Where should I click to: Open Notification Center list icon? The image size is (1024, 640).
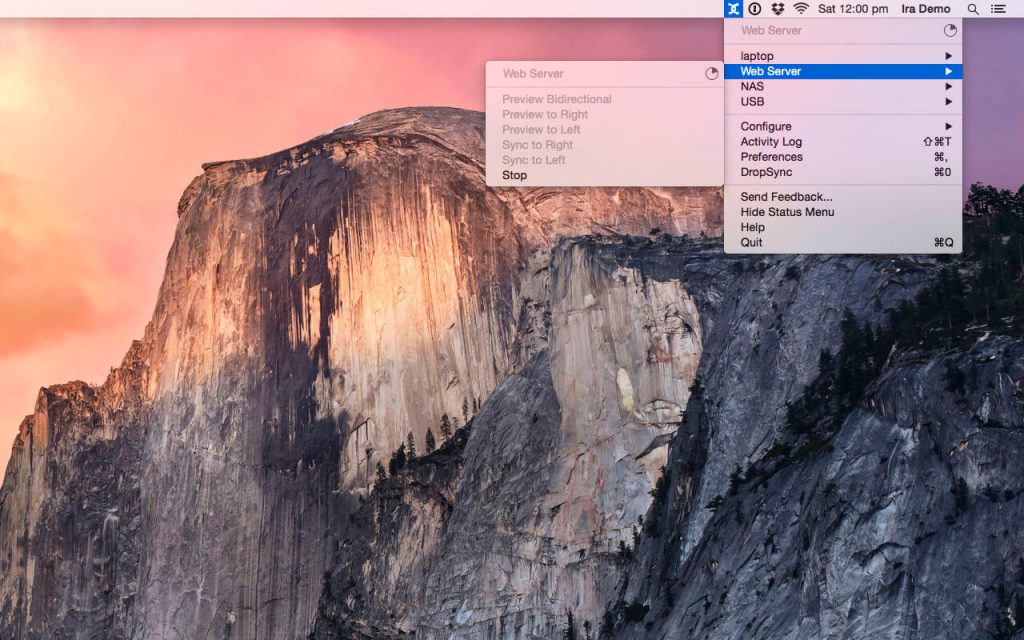point(998,9)
